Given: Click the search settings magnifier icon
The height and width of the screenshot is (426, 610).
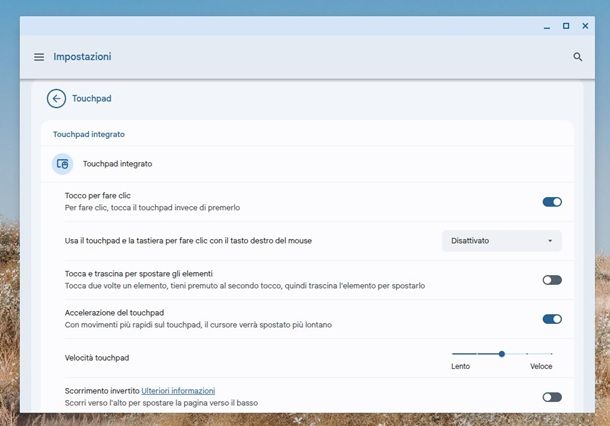Looking at the screenshot, I should click(x=578, y=57).
